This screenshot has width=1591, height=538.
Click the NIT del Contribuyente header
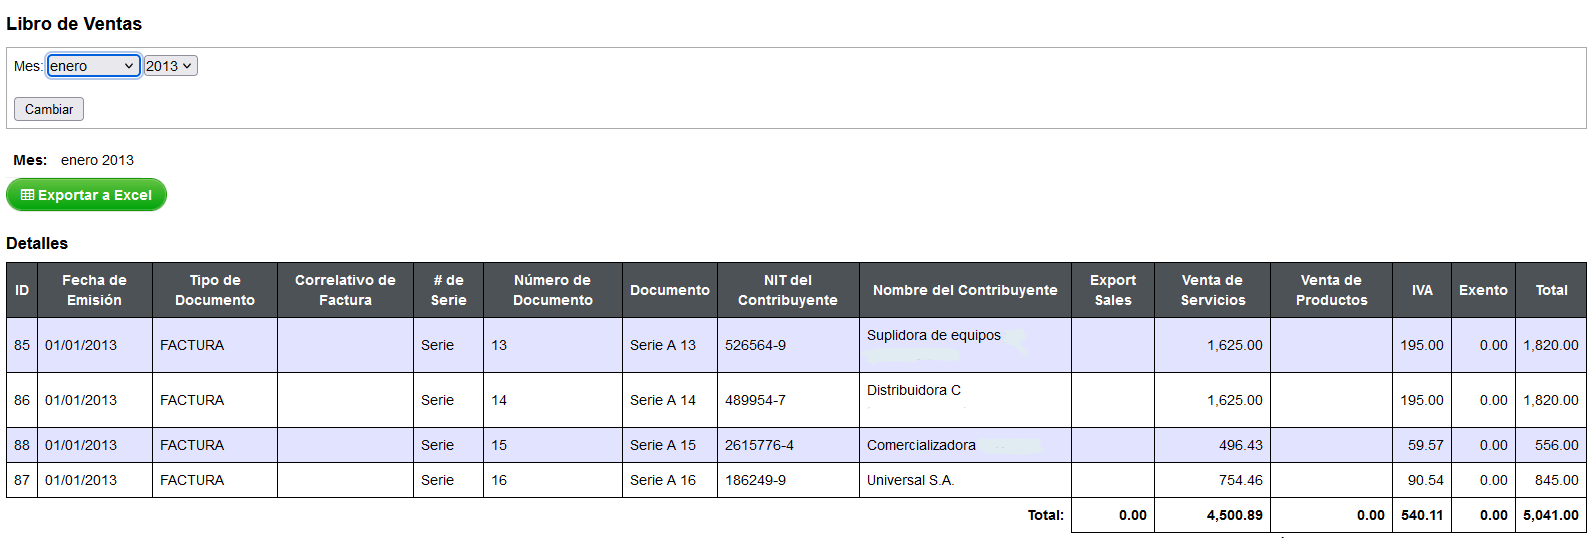[x=788, y=290]
